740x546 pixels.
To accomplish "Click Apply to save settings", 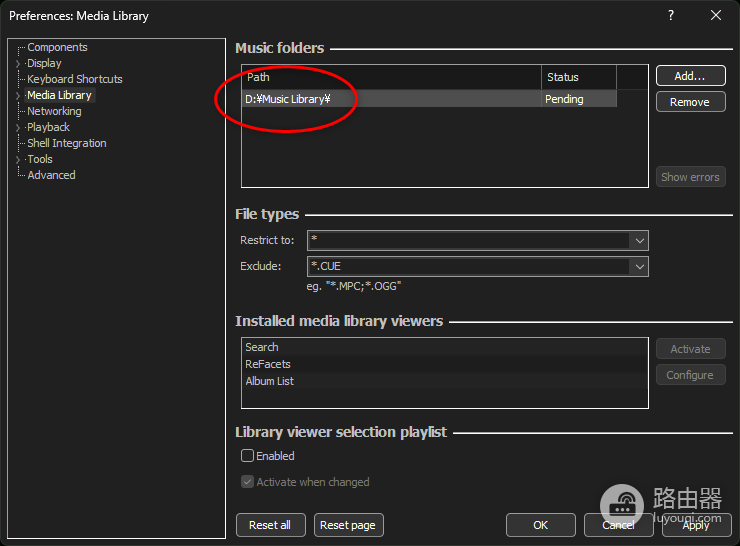I will tap(697, 525).
